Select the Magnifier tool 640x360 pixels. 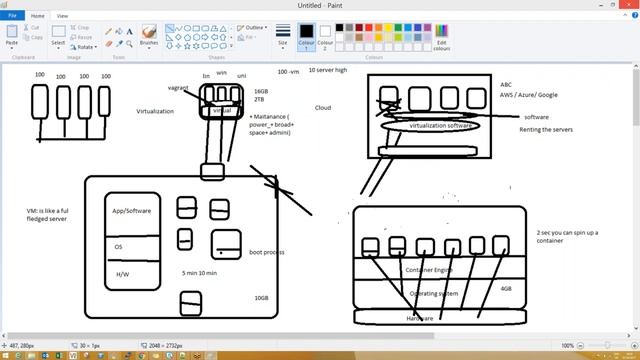tap(129, 43)
